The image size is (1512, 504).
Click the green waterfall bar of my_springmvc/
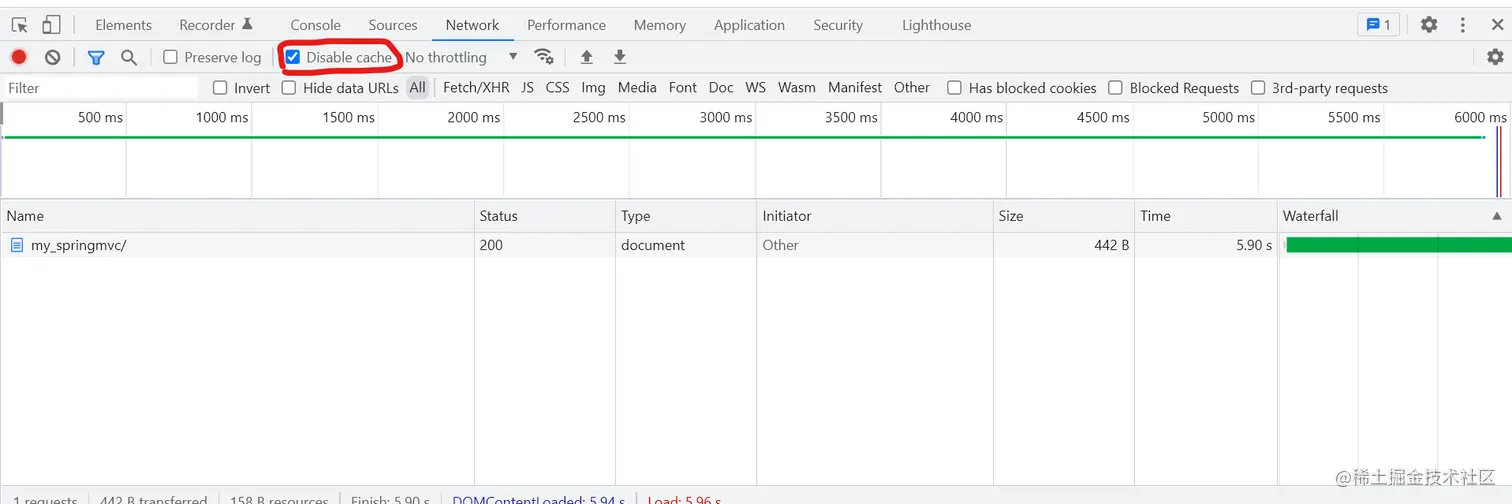click(1398, 245)
